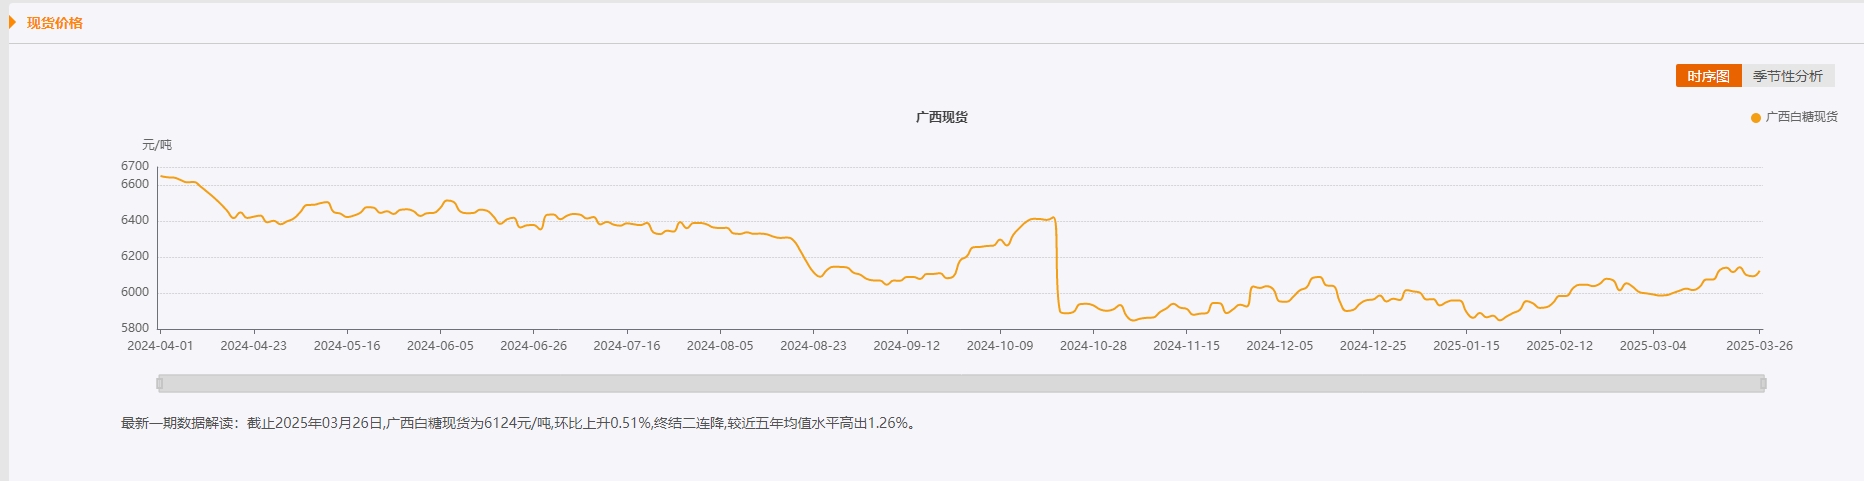Switch to the 时序图 tab
This screenshot has height=481, width=1864.
pyautogui.click(x=1708, y=76)
